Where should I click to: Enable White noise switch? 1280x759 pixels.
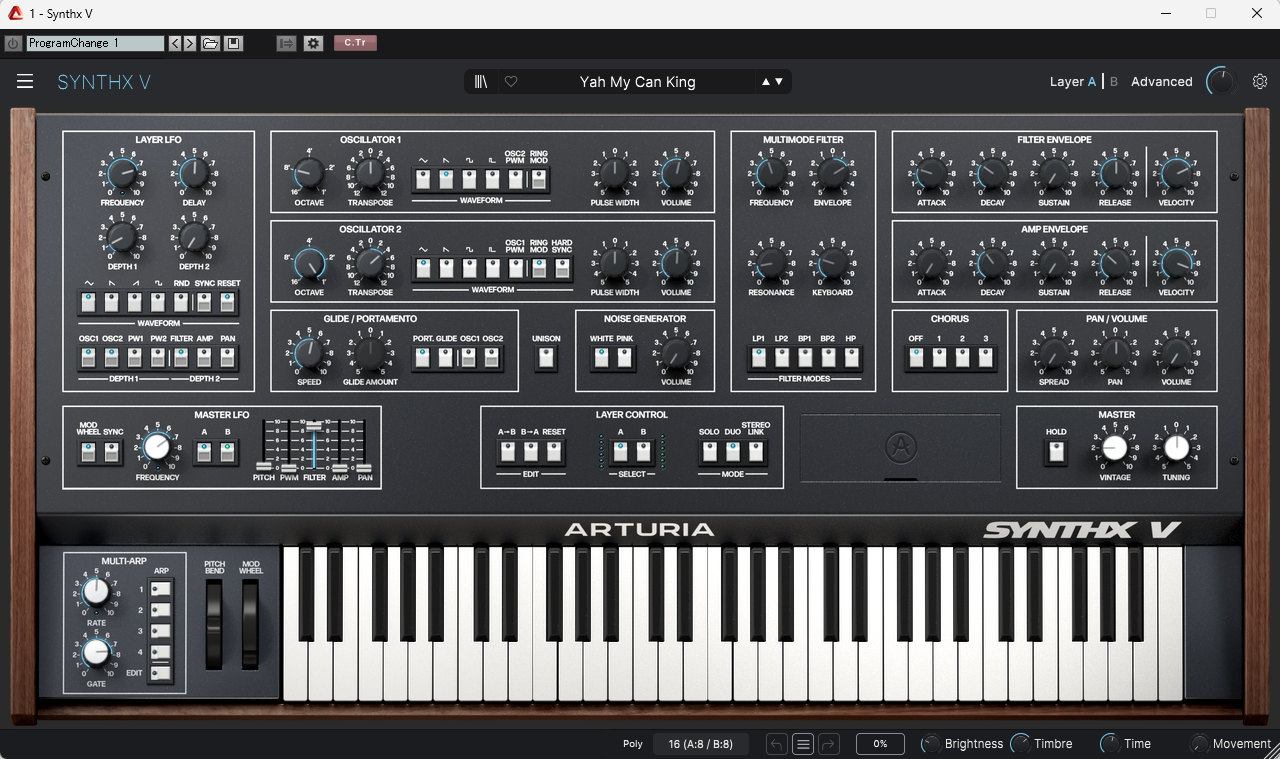601,359
